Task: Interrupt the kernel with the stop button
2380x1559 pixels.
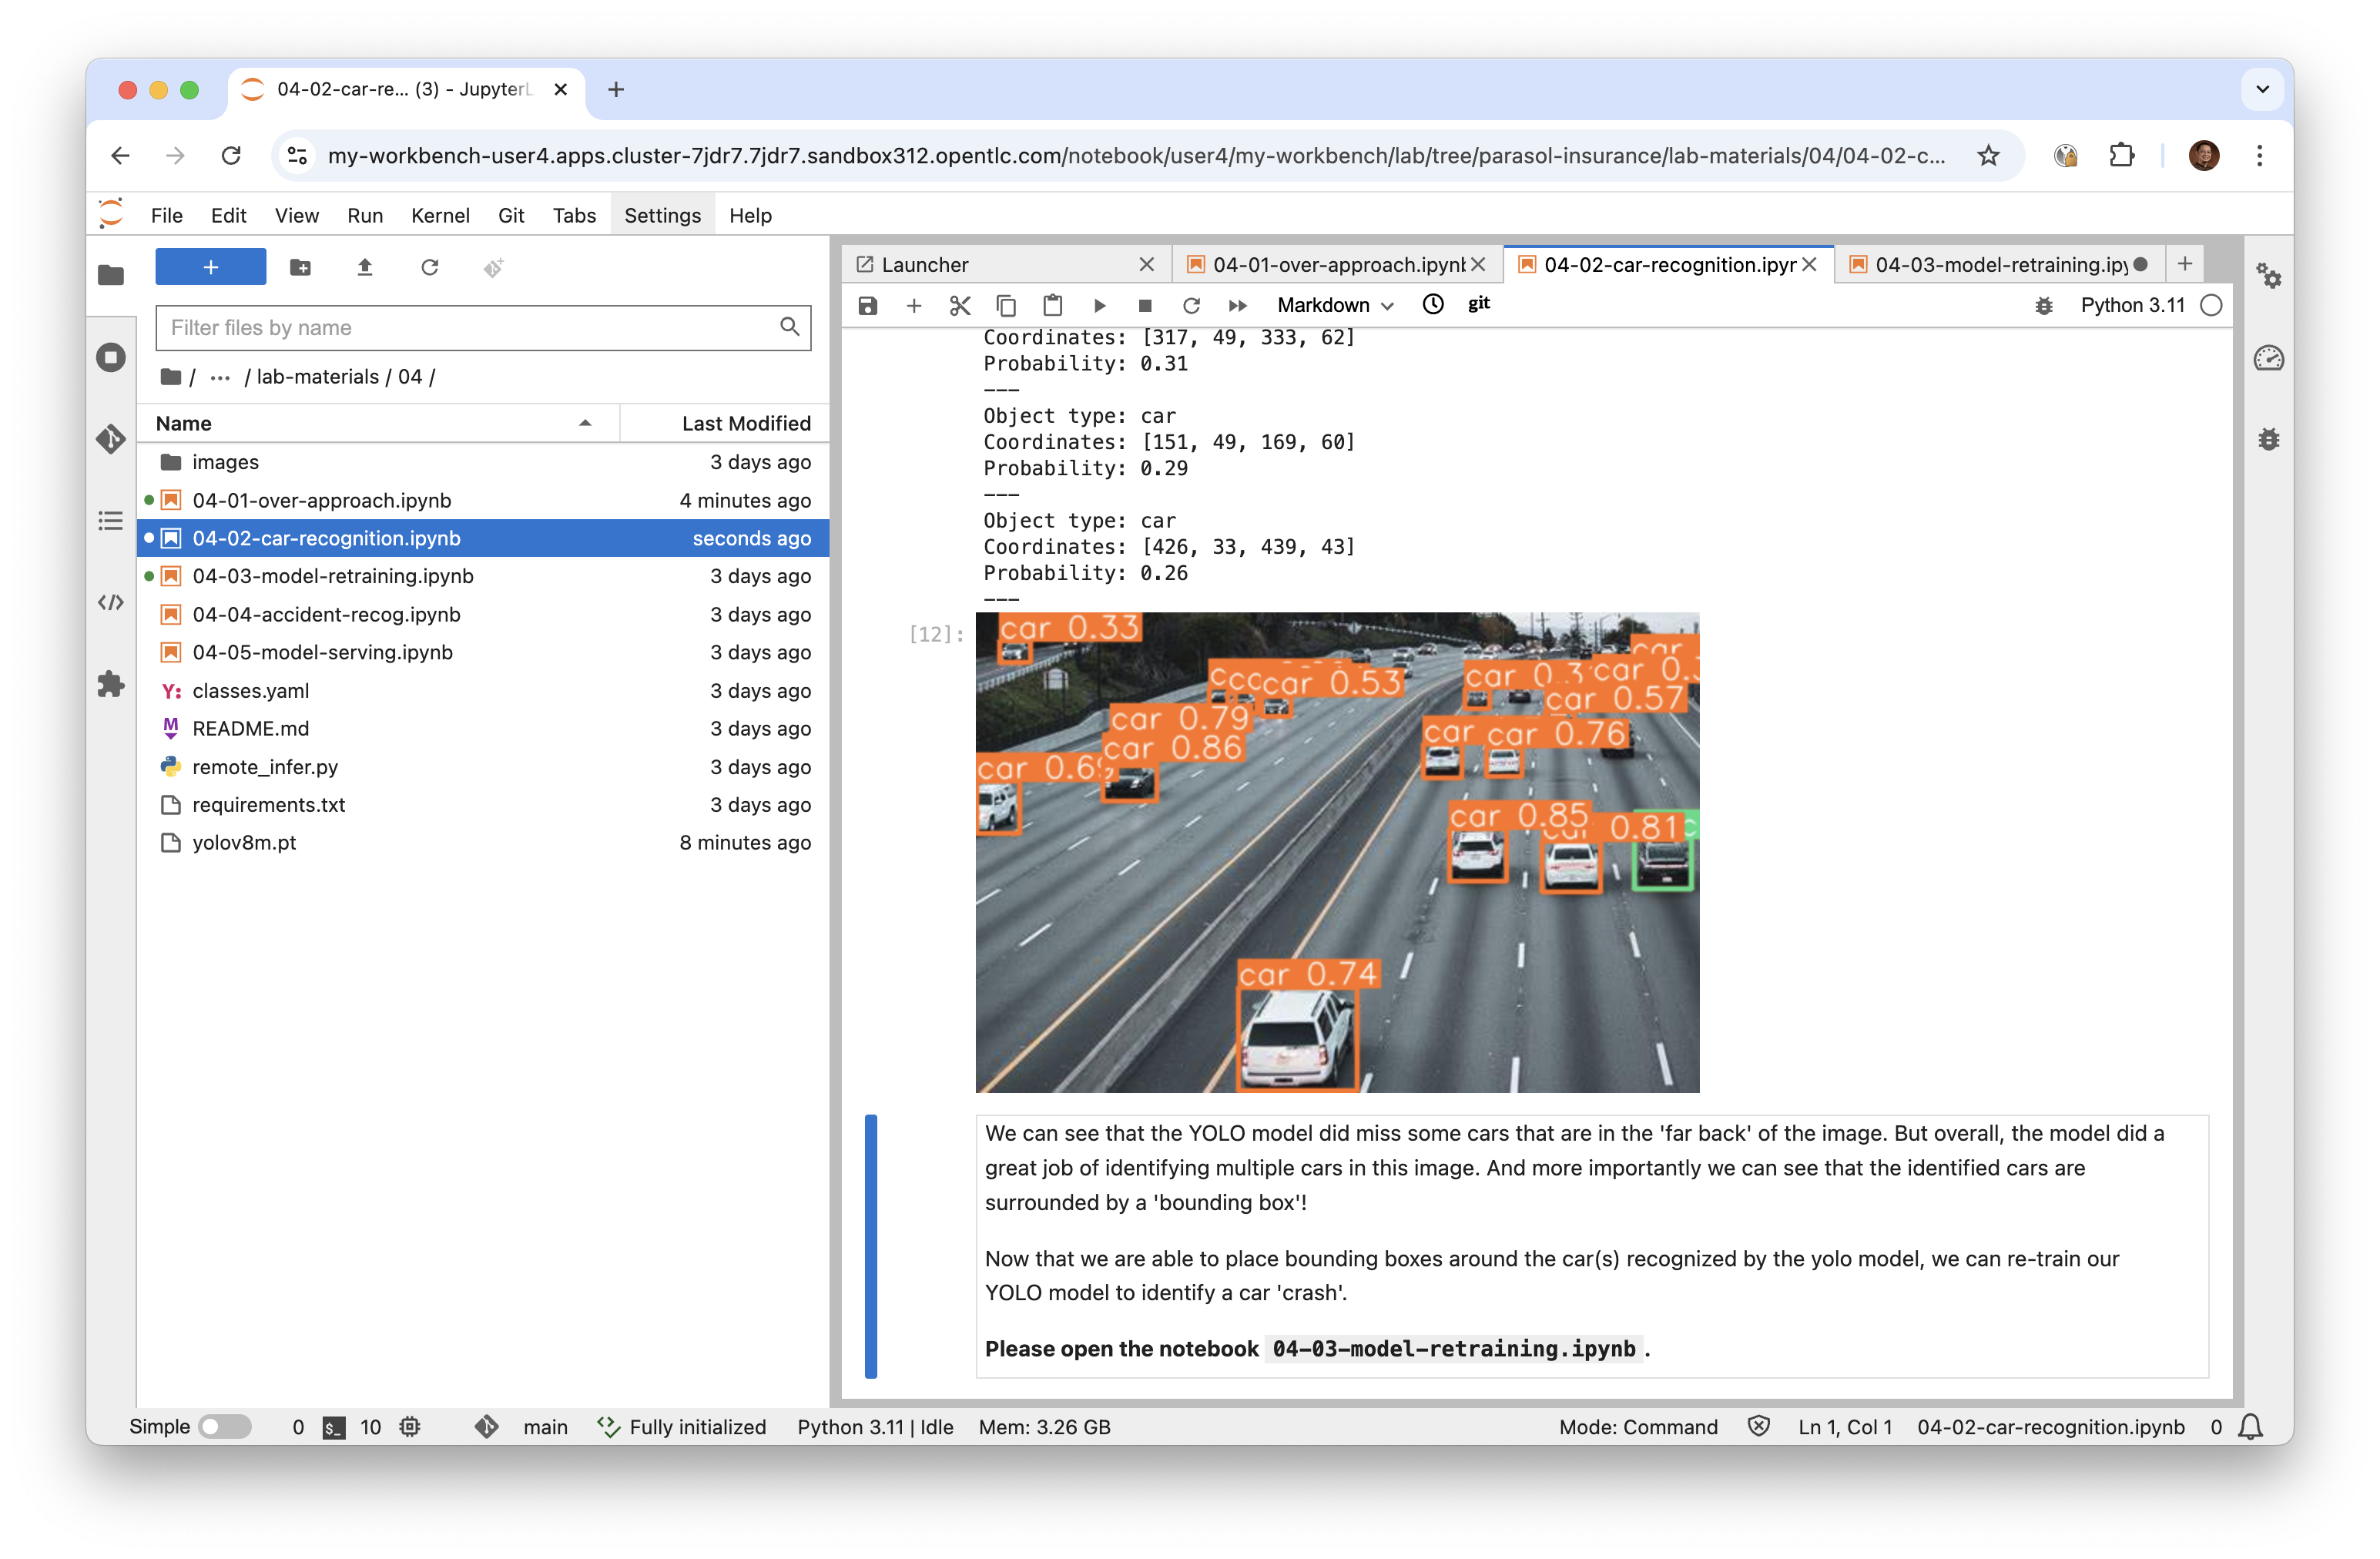Action: tap(1145, 305)
